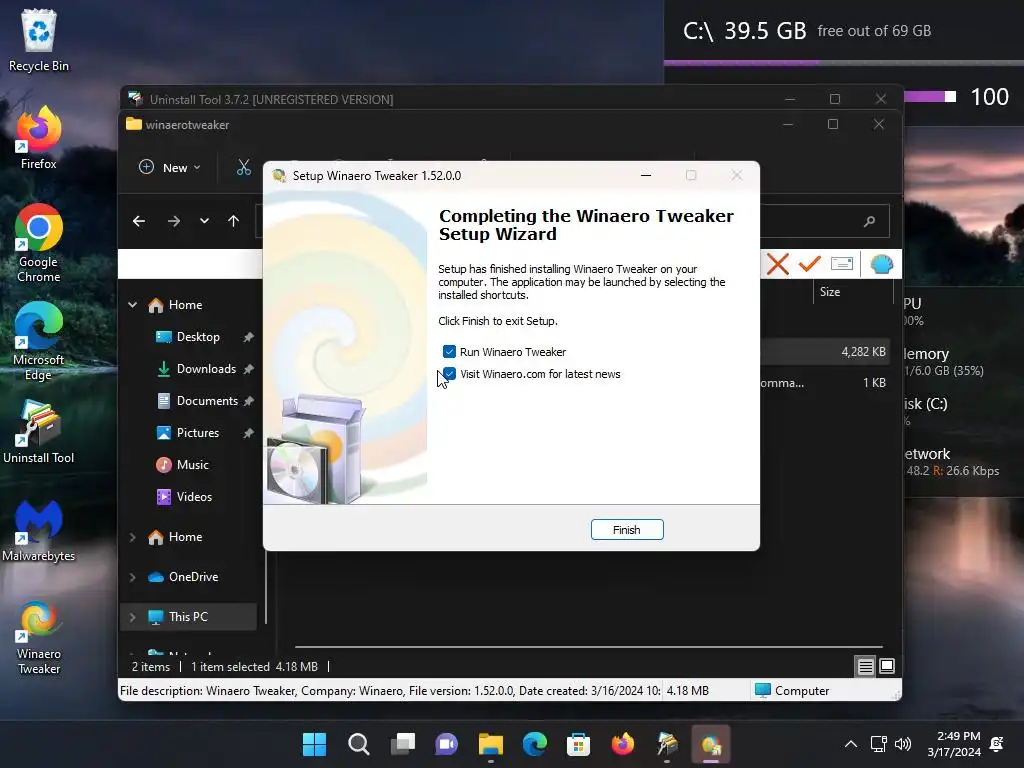
Task: Expand the second Home tree node
Action: click(133, 537)
